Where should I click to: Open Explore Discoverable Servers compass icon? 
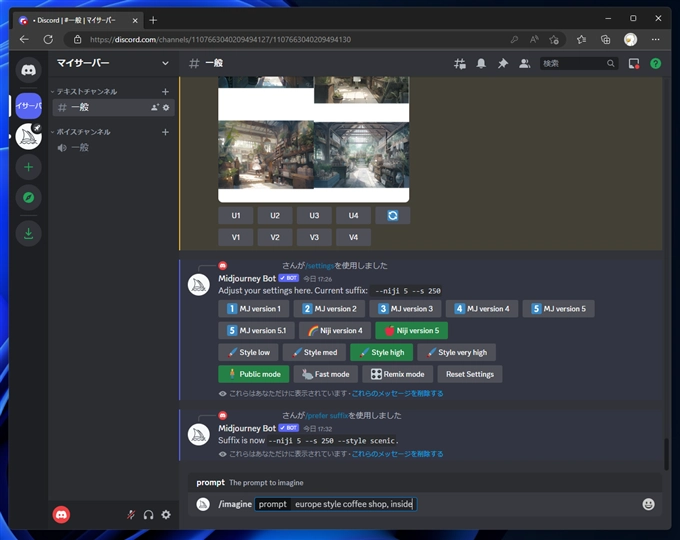tap(29, 198)
